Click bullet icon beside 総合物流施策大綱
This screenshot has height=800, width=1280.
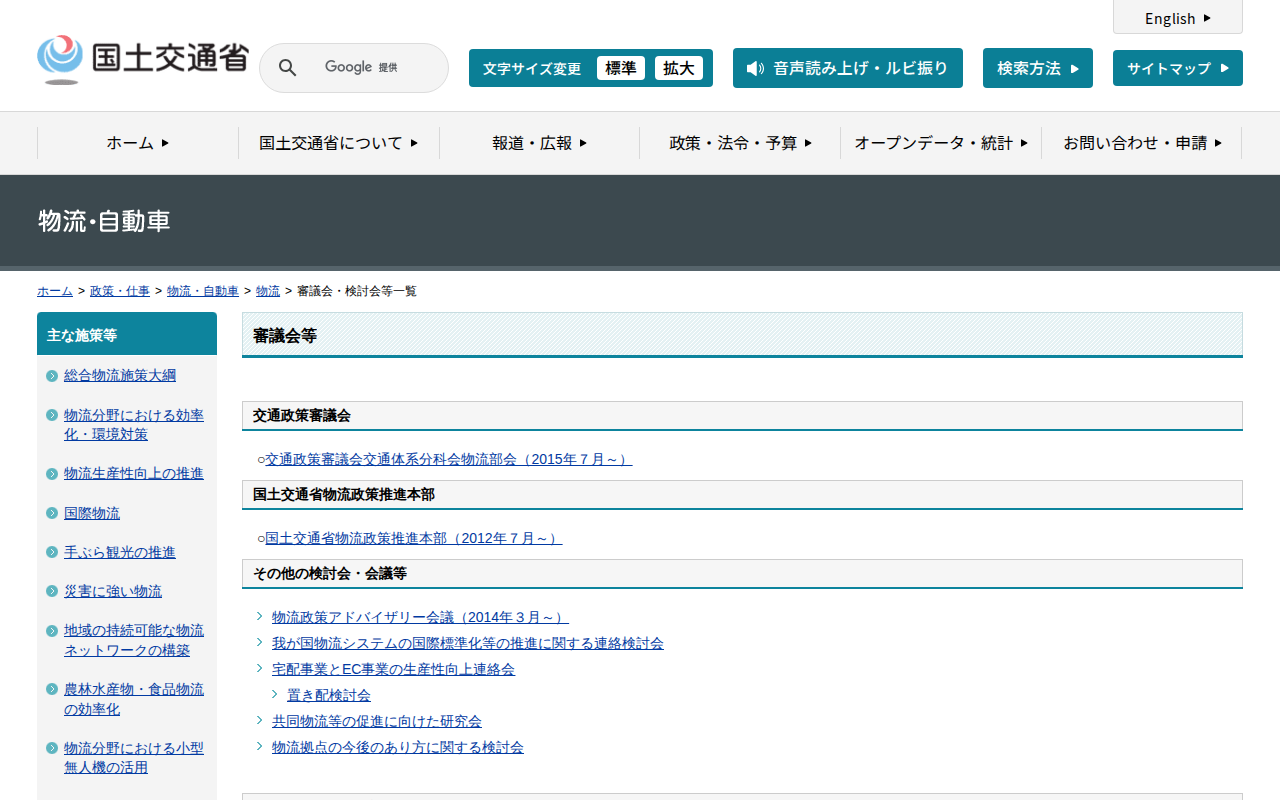pyautogui.click(x=52, y=376)
